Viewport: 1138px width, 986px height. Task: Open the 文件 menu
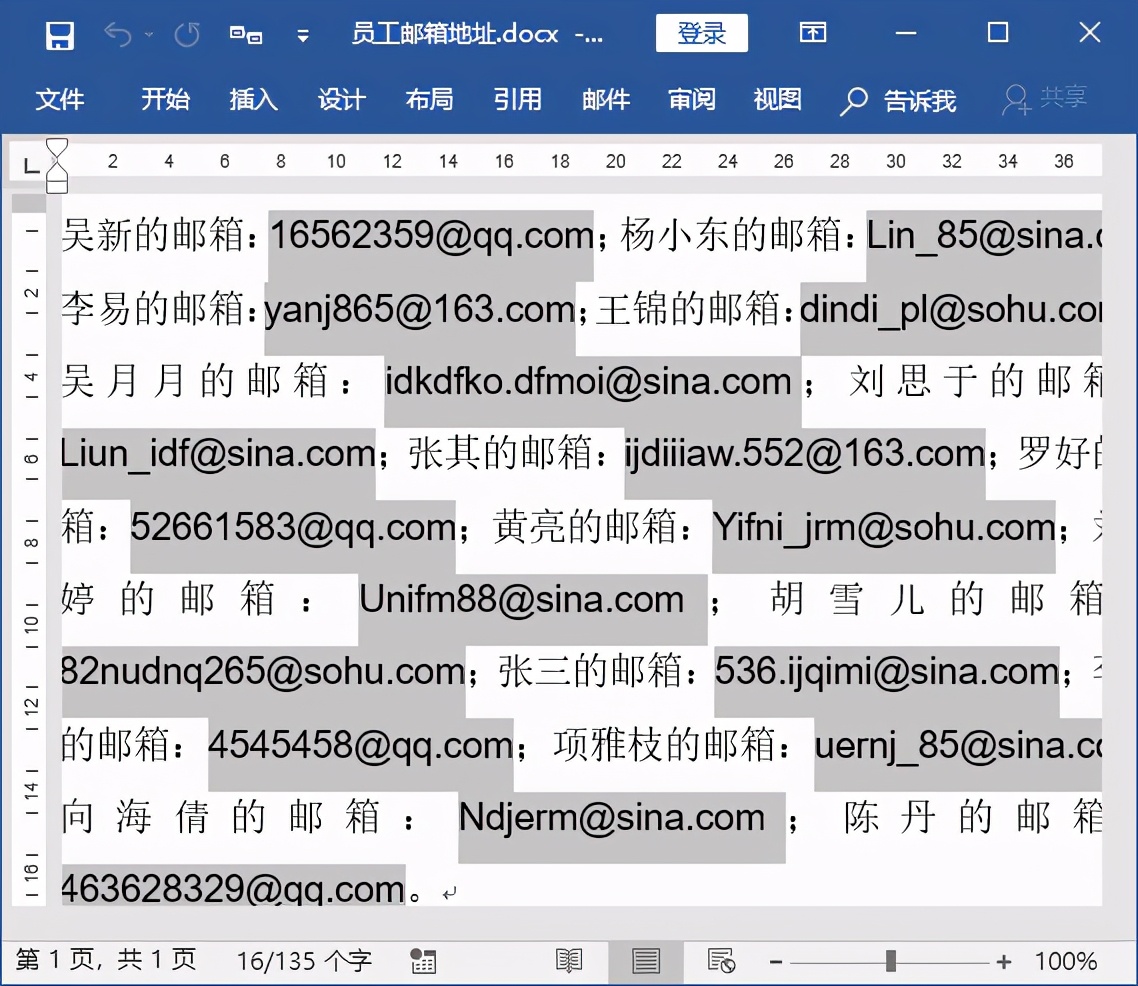[60, 100]
